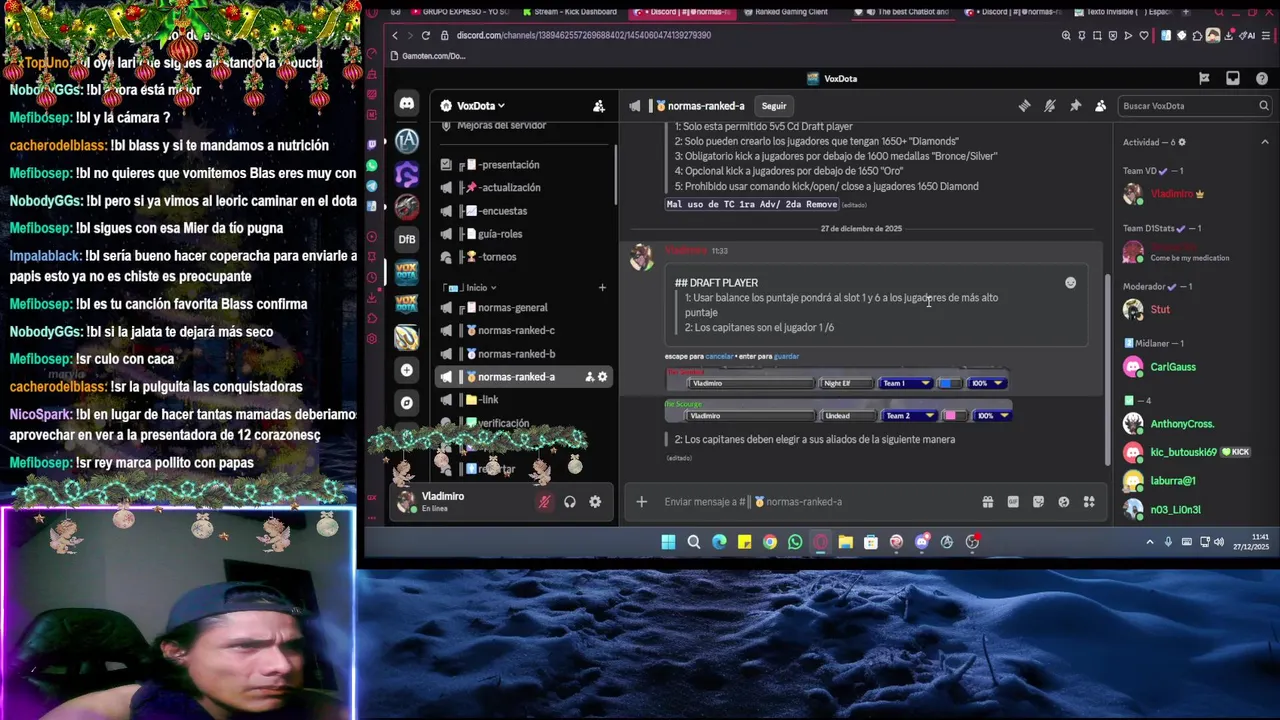Click invite people icon beside VoxDota
1280x720 pixels.
click(x=598, y=106)
